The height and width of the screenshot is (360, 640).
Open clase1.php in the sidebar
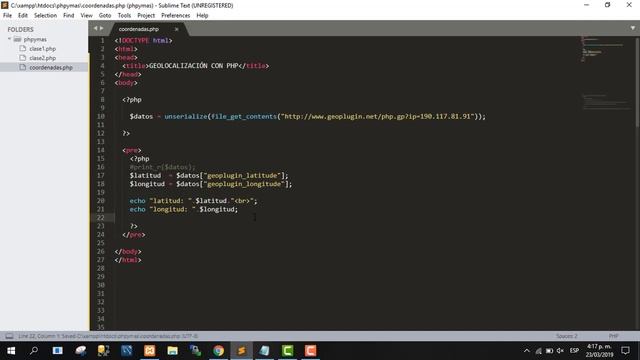(x=42, y=49)
